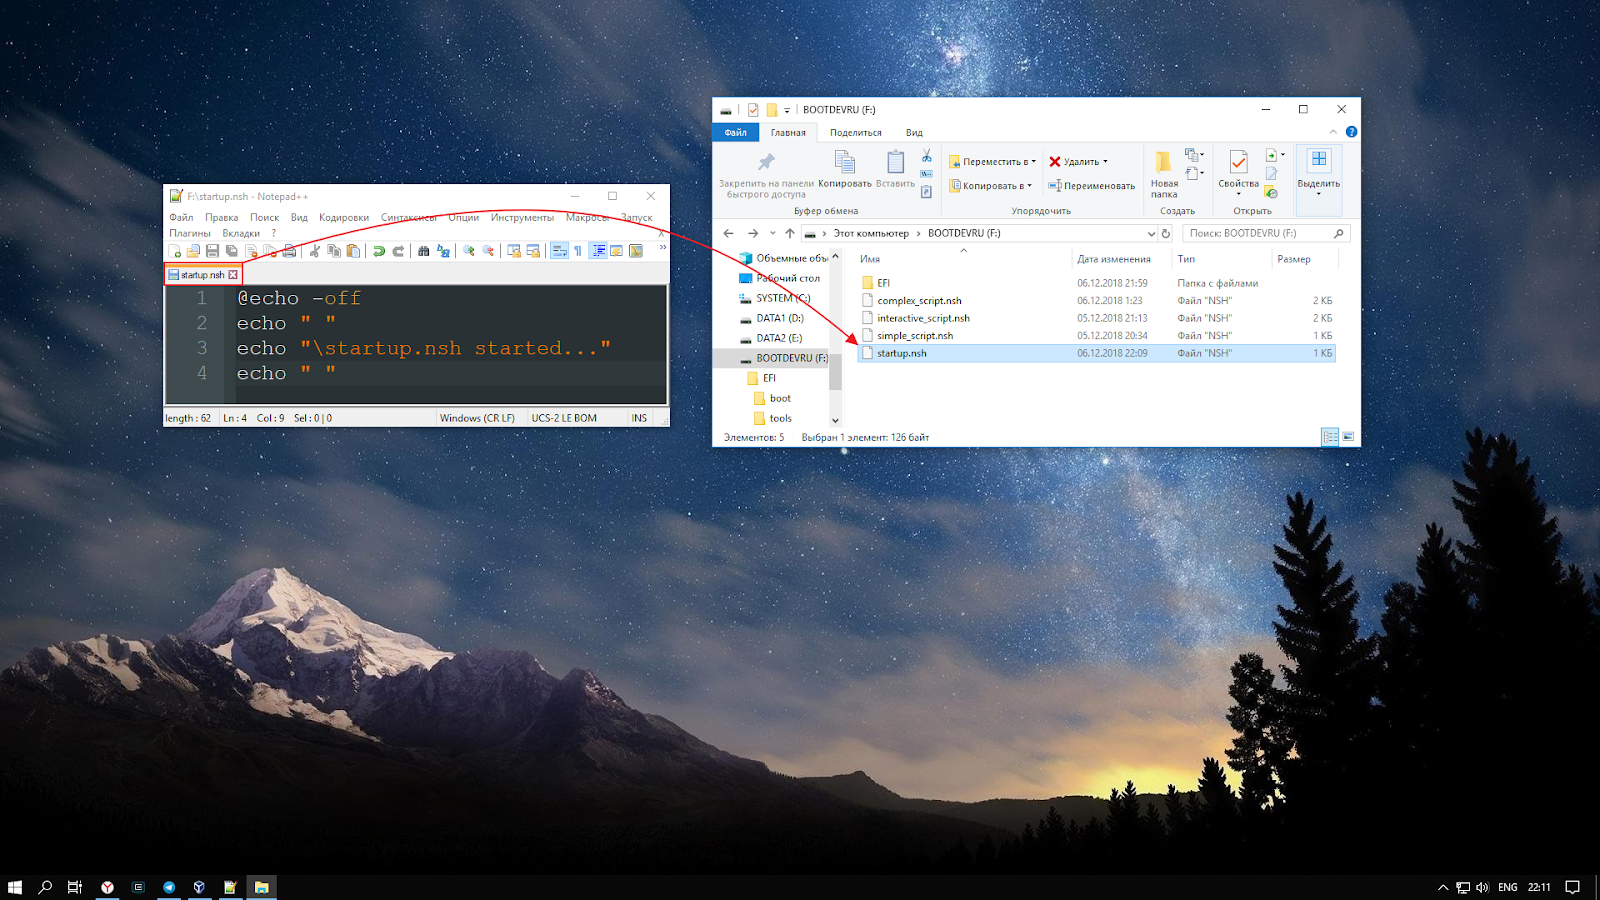The image size is (1600, 900).
Task: Zoom in using Notepad++ toolbar icon
Action: click(469, 251)
